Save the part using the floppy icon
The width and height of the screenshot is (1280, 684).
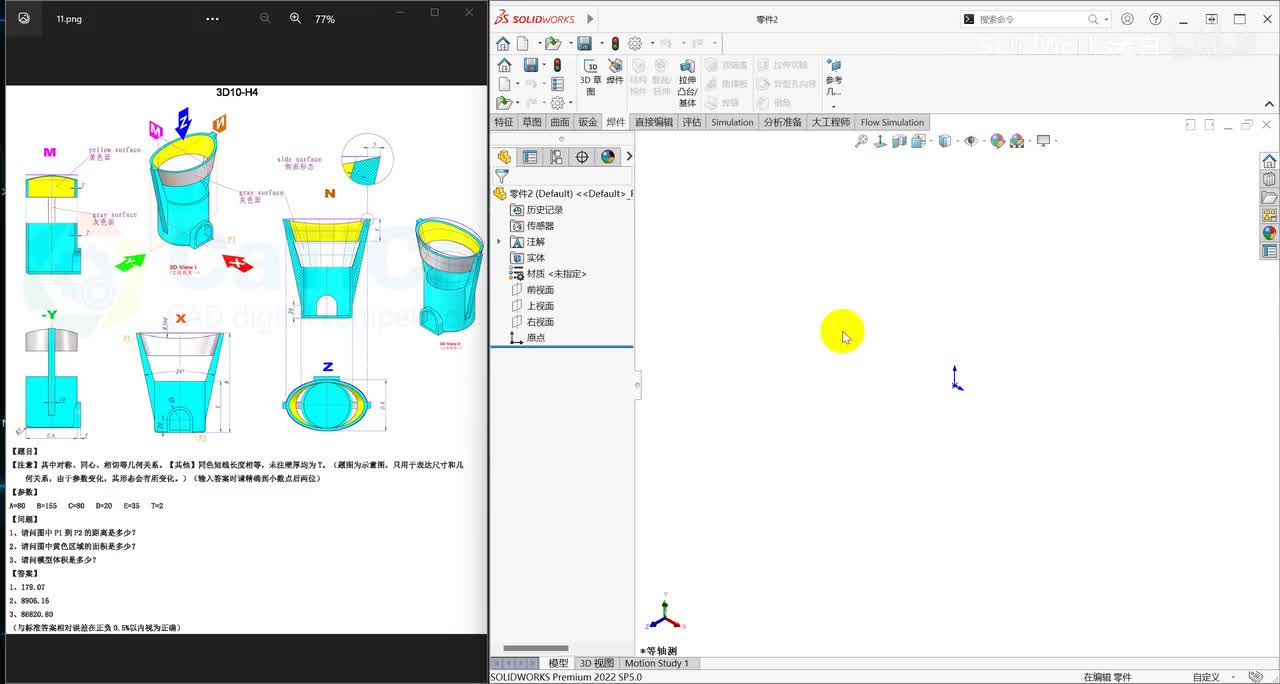pos(584,43)
